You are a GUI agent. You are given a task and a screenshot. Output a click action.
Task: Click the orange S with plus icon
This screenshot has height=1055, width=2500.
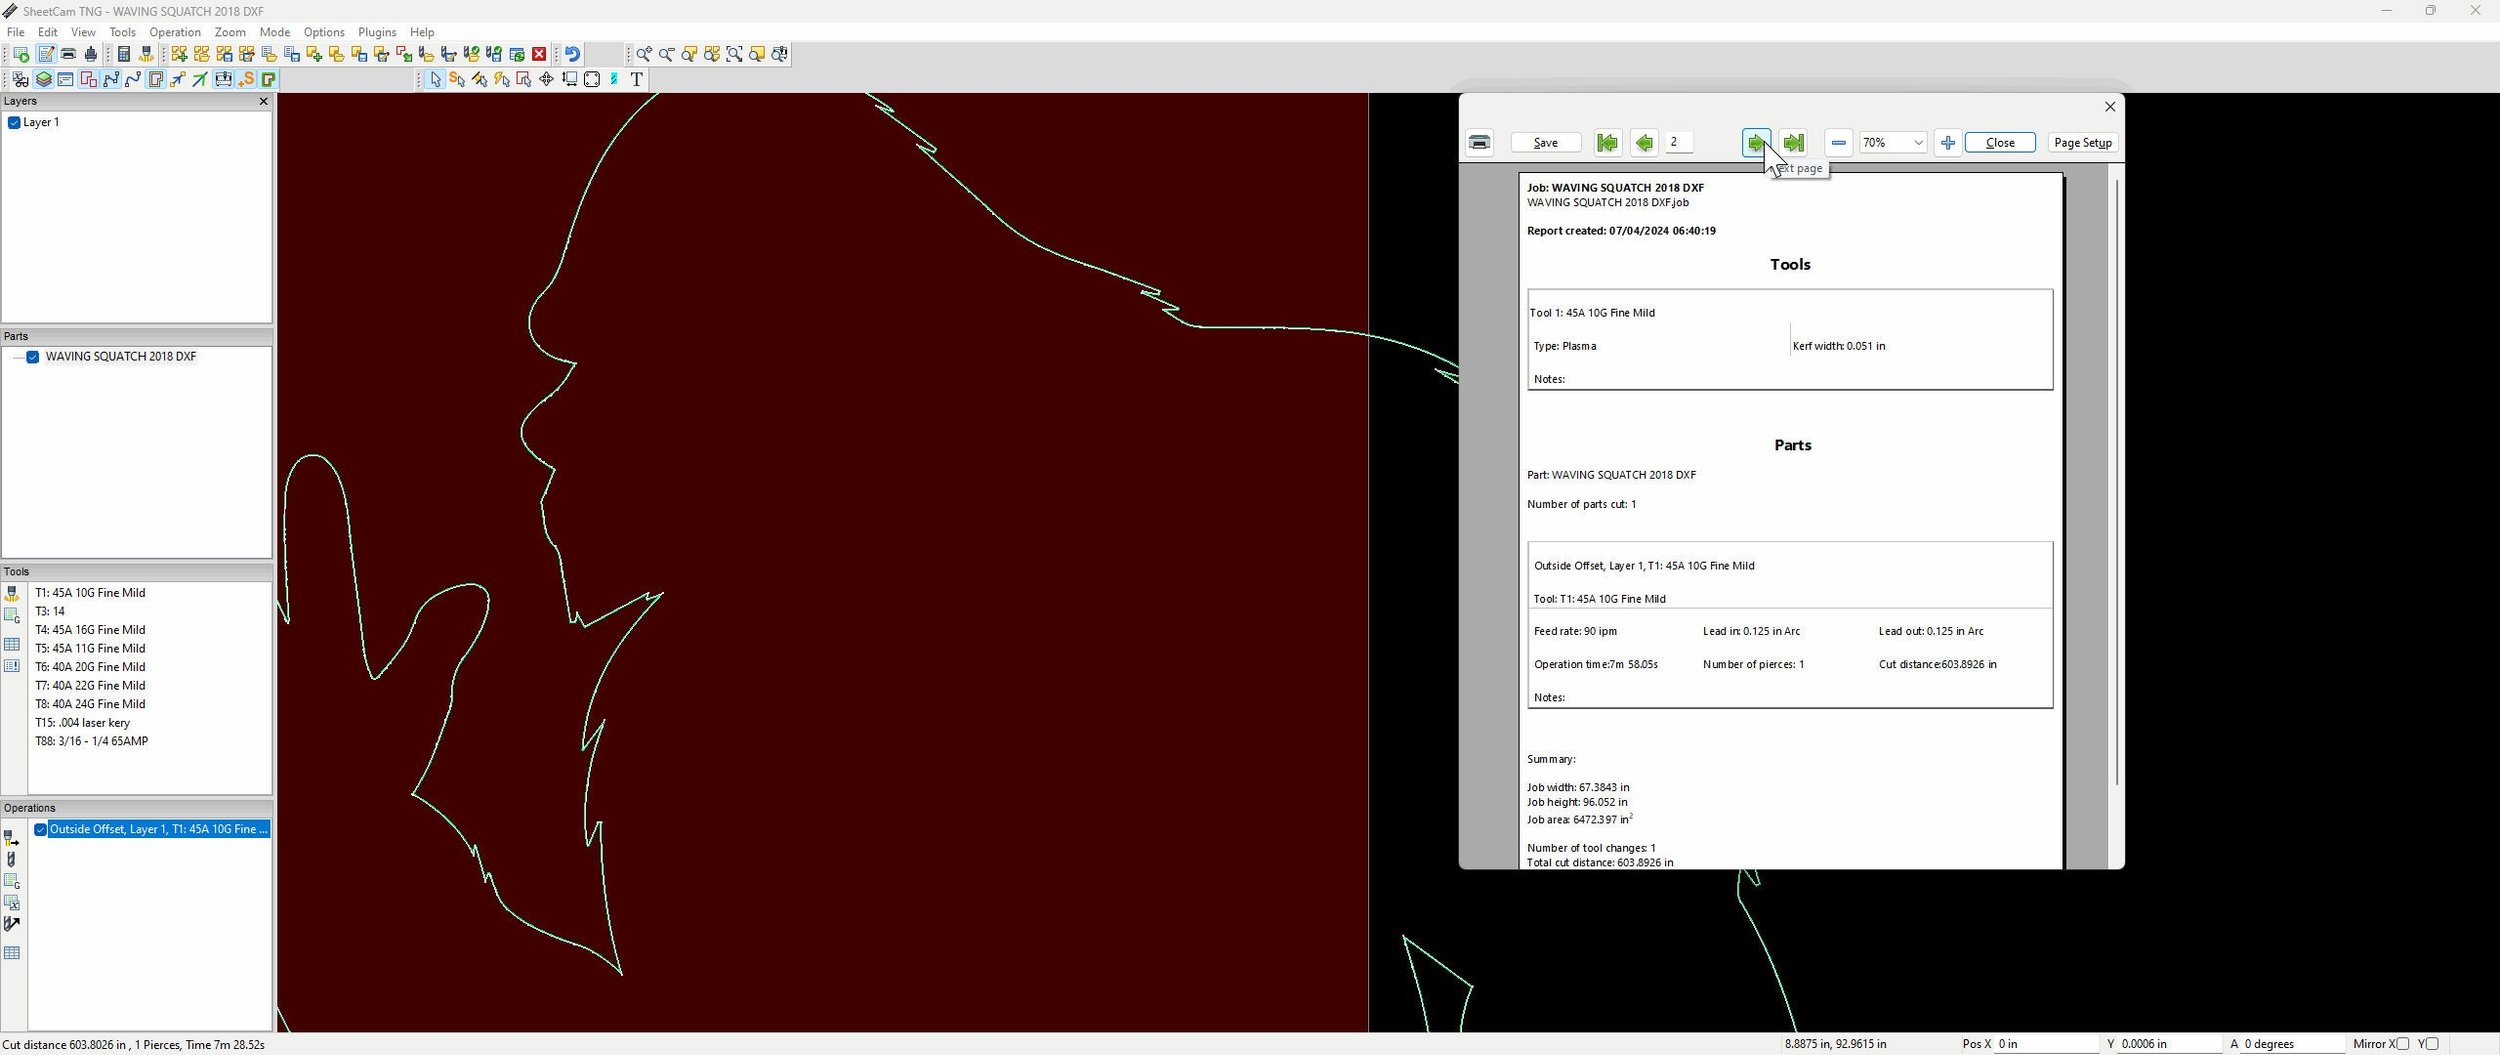pos(246,79)
